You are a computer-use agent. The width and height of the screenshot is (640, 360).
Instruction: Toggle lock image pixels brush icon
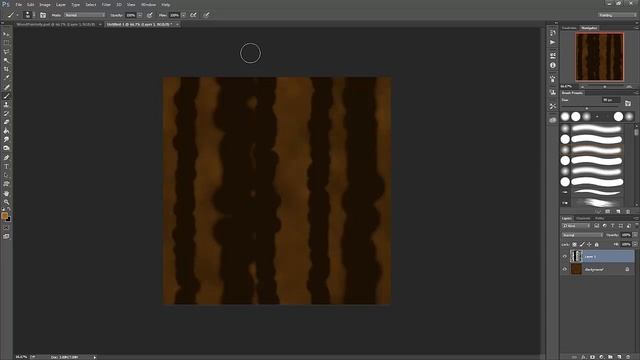[582, 244]
